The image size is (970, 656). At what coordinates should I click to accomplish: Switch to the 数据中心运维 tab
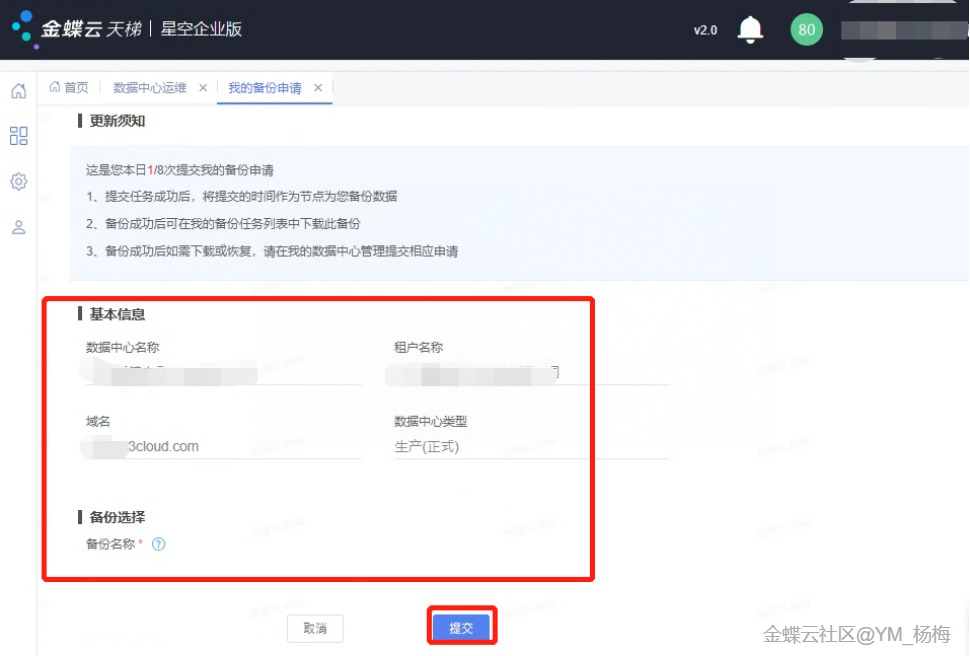pos(150,88)
